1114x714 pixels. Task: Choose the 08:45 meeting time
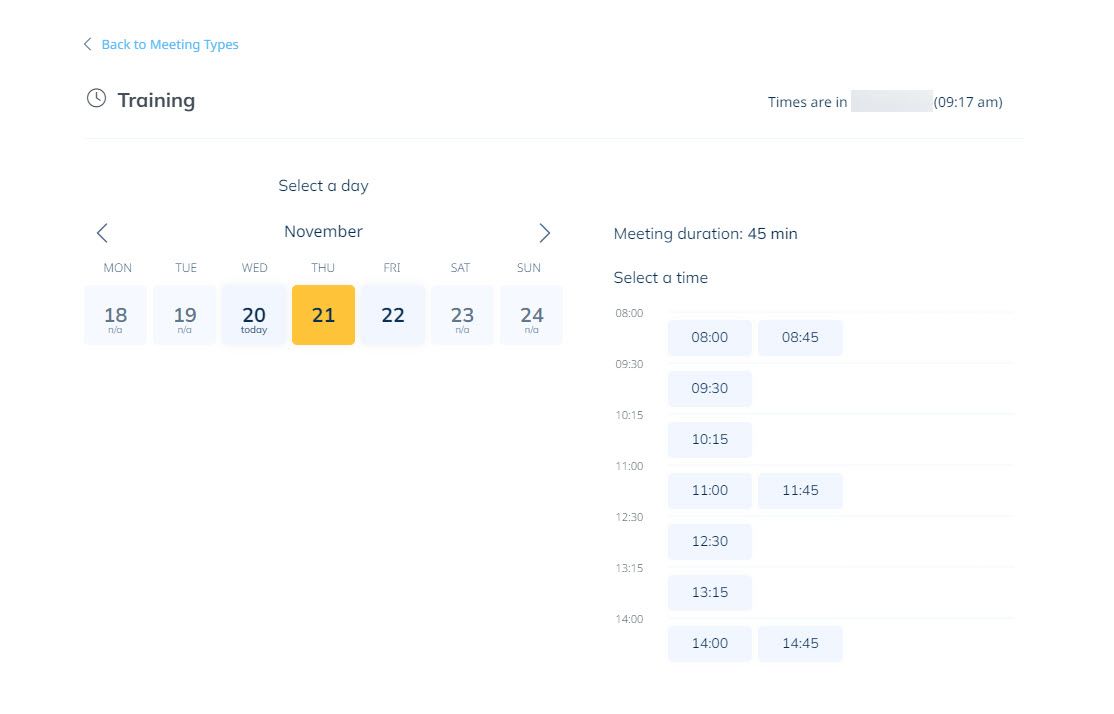pos(800,338)
